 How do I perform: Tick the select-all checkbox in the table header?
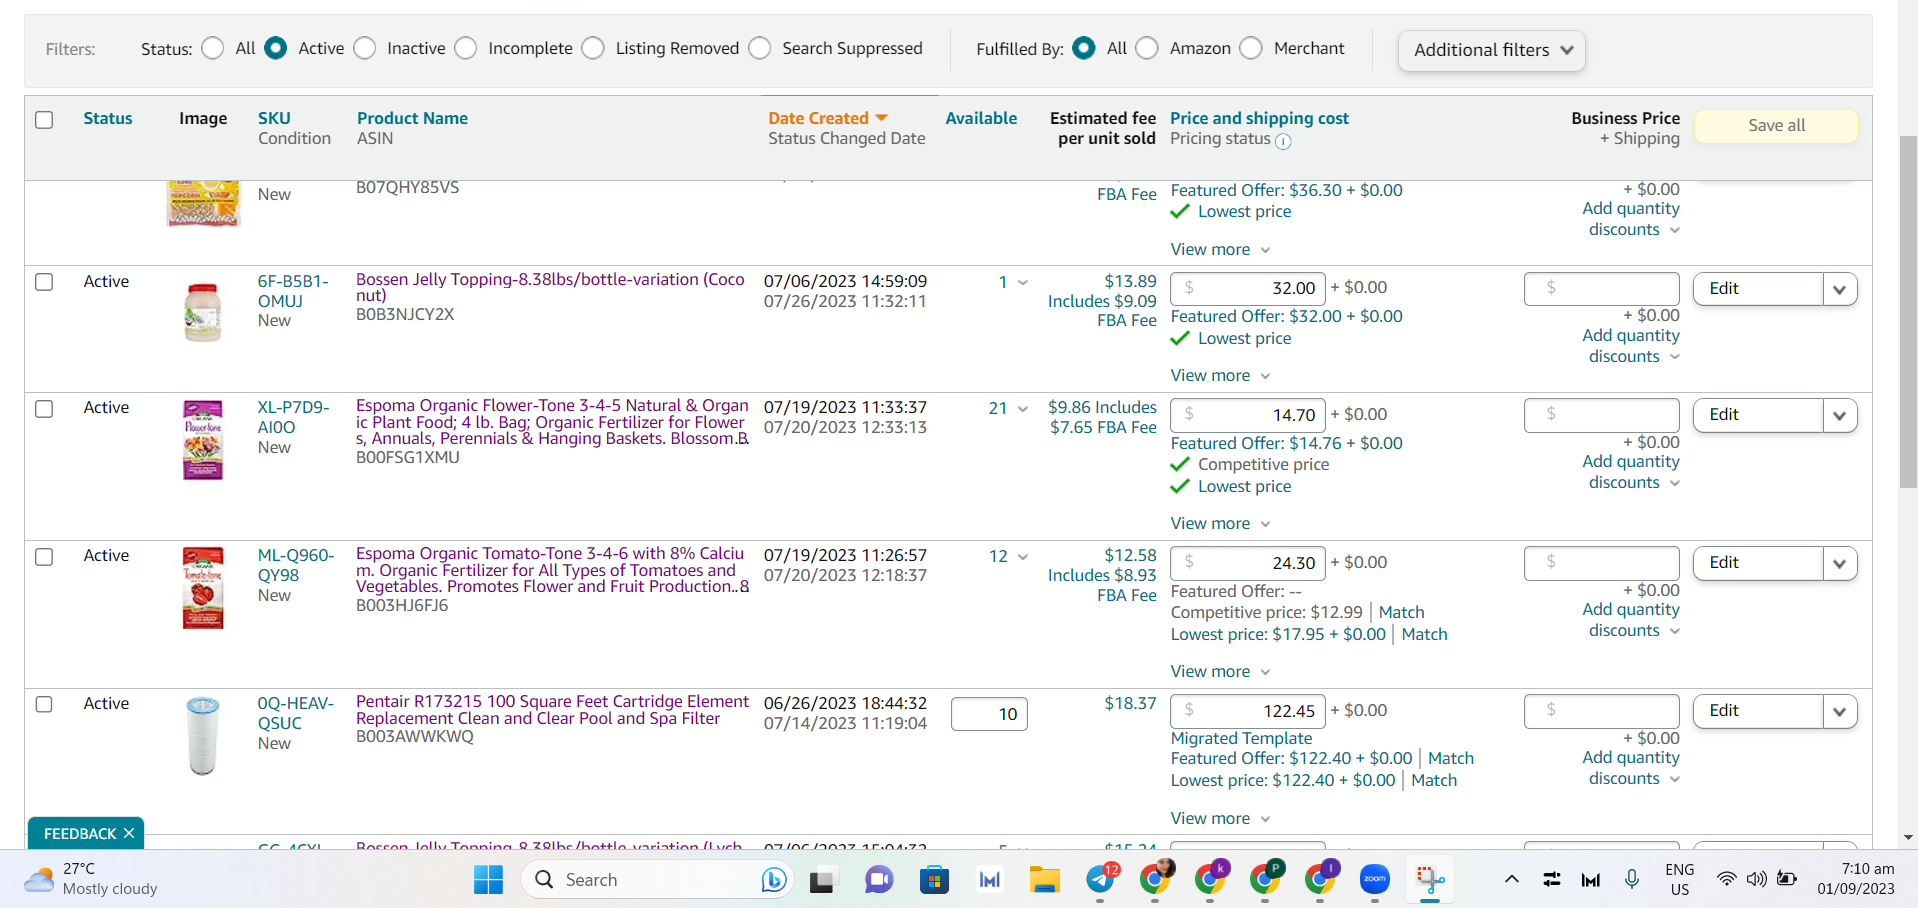44,120
